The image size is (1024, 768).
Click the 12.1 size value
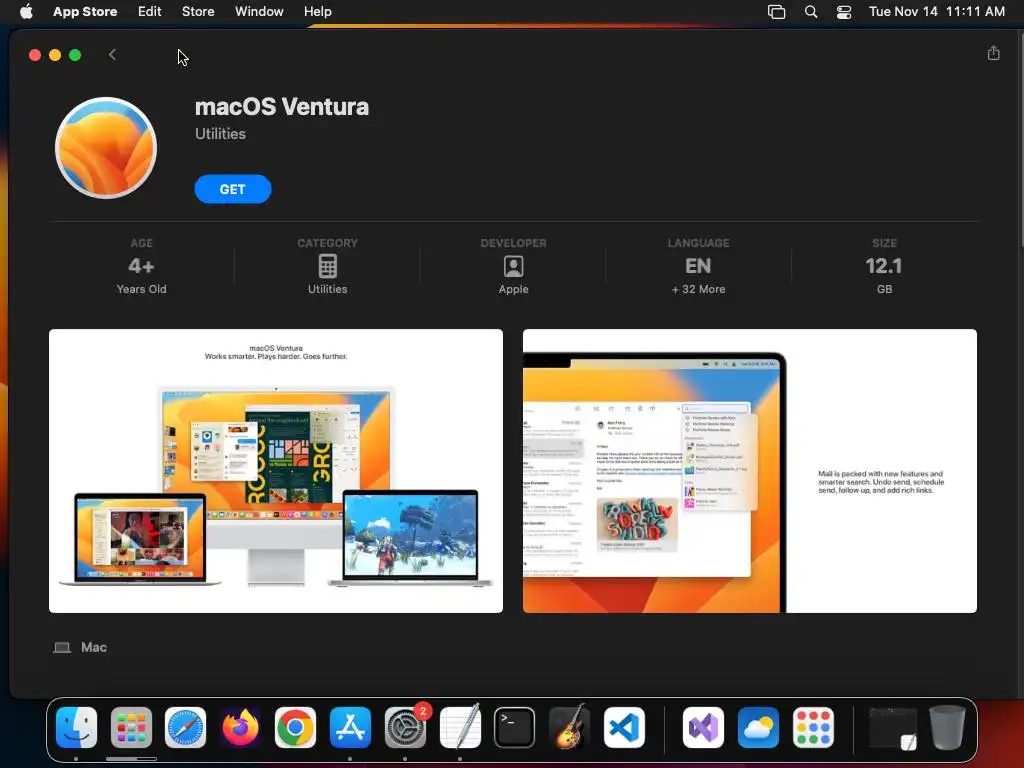(884, 266)
